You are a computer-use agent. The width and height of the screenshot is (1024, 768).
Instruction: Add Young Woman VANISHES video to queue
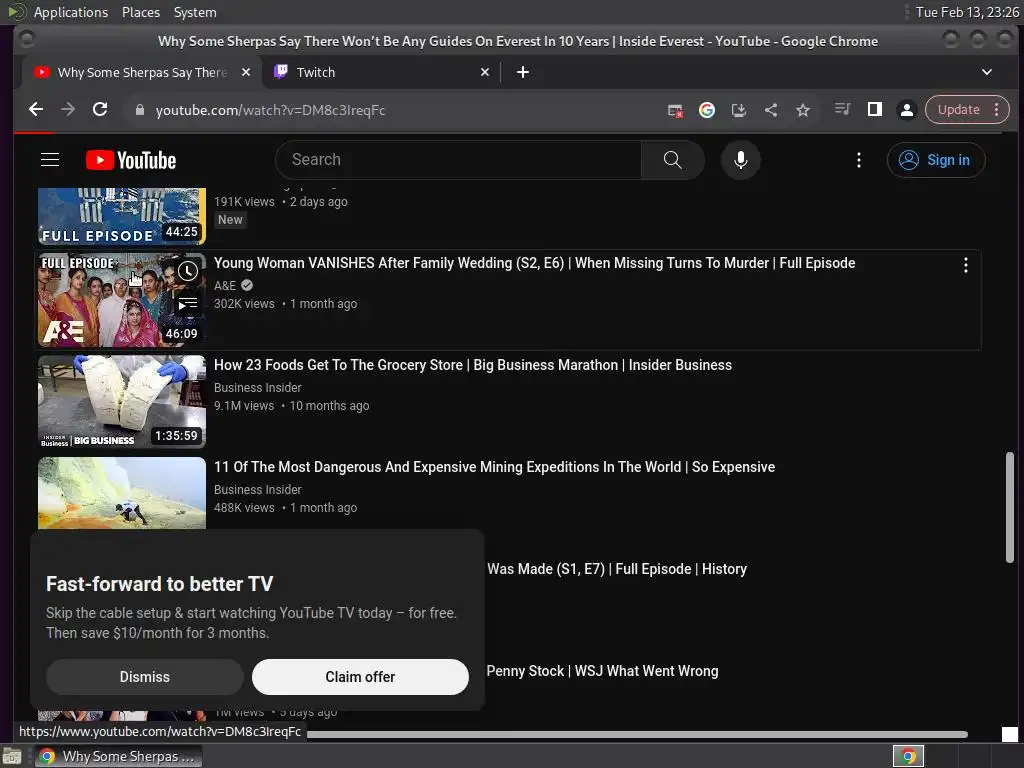tap(188, 304)
